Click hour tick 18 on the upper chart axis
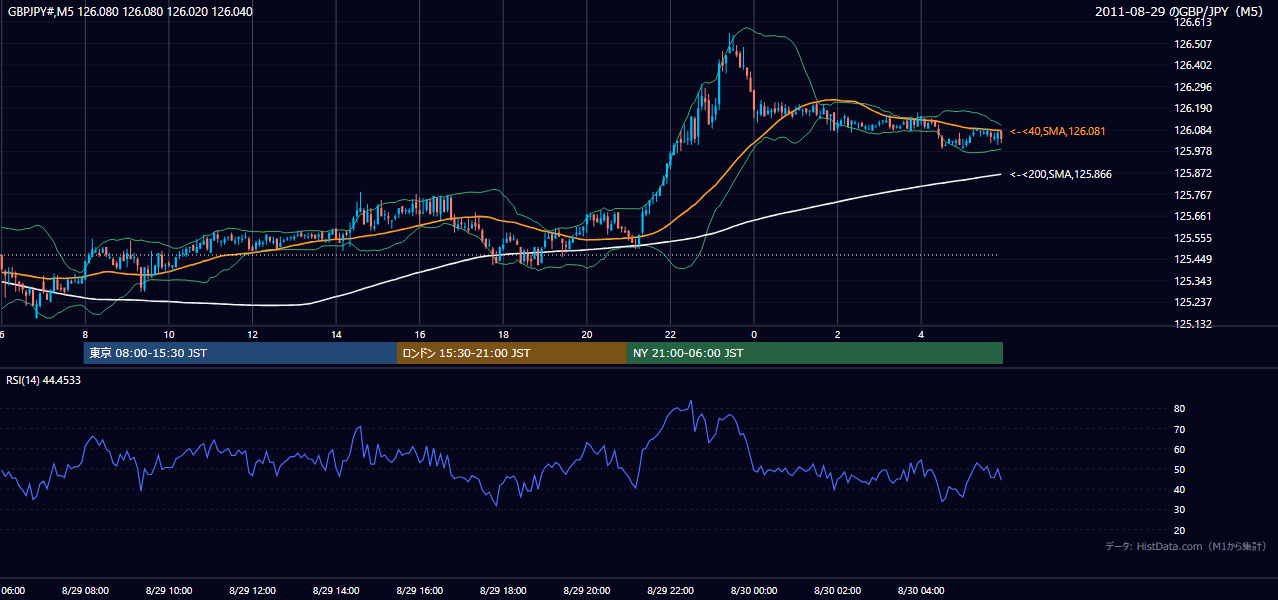This screenshot has width=1278, height=600. click(503, 335)
